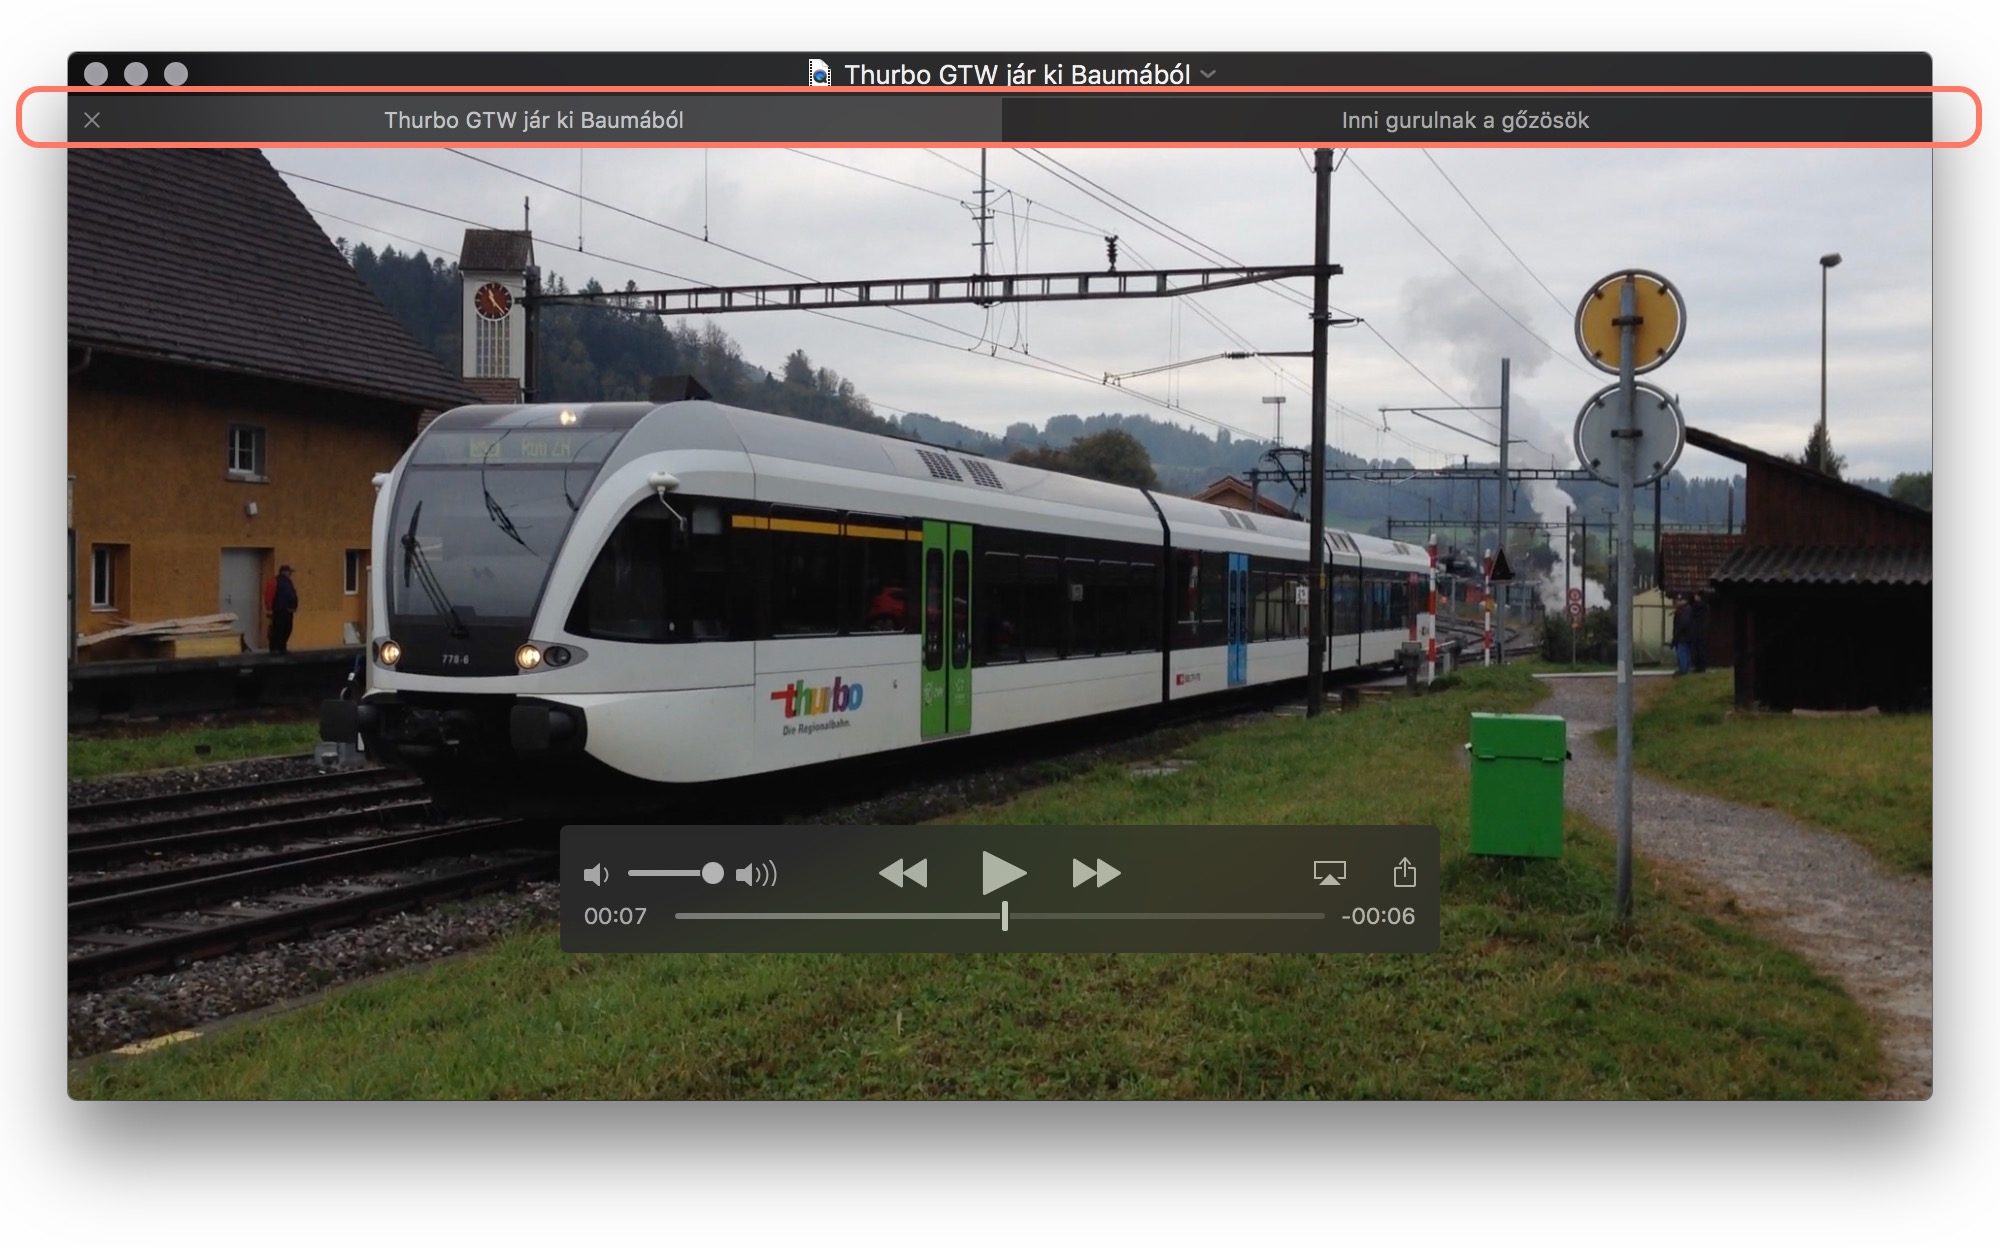Click the volume slider knob
Screen dimensions: 2000x1248
(712, 873)
